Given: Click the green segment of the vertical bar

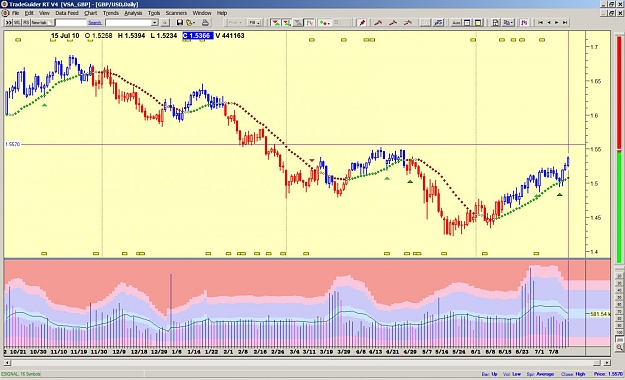Looking at the screenshot, I should click(x=619, y=207).
